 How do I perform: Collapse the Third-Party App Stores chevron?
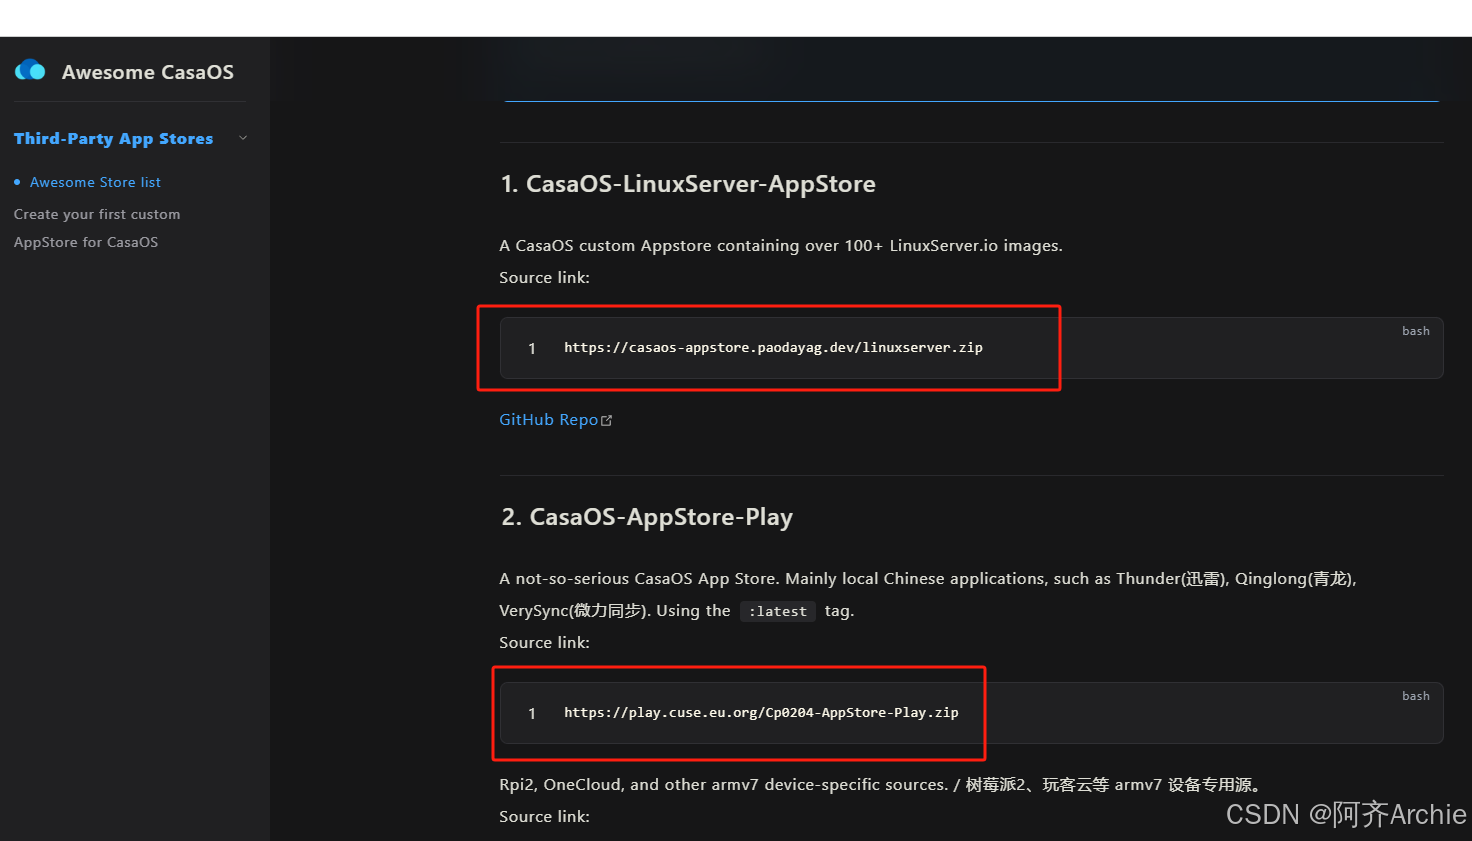point(243,138)
